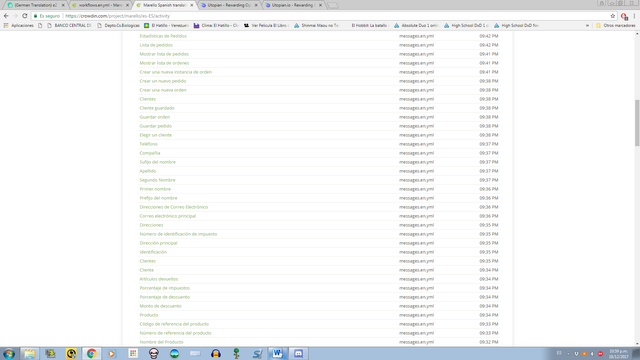Image resolution: width=640 pixels, height=360 pixels.
Task: Open the BANCO CENTRAL bookmark
Action: pos(69,25)
